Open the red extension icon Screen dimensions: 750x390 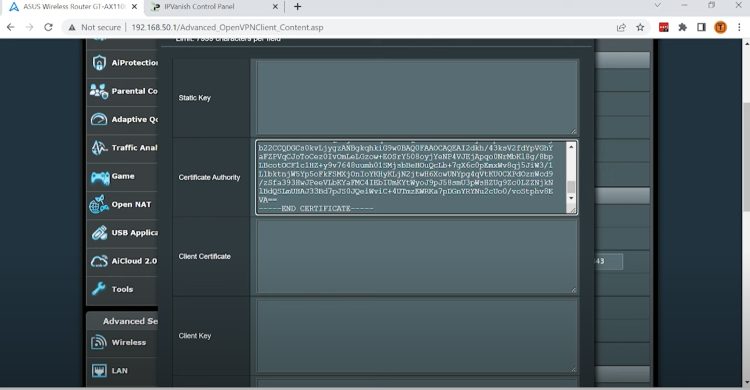(664, 27)
